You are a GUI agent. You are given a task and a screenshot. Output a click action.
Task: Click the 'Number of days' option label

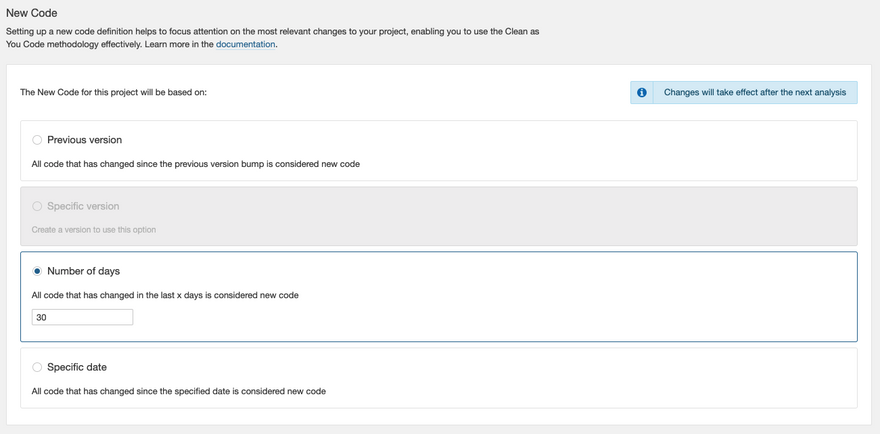click(83, 271)
